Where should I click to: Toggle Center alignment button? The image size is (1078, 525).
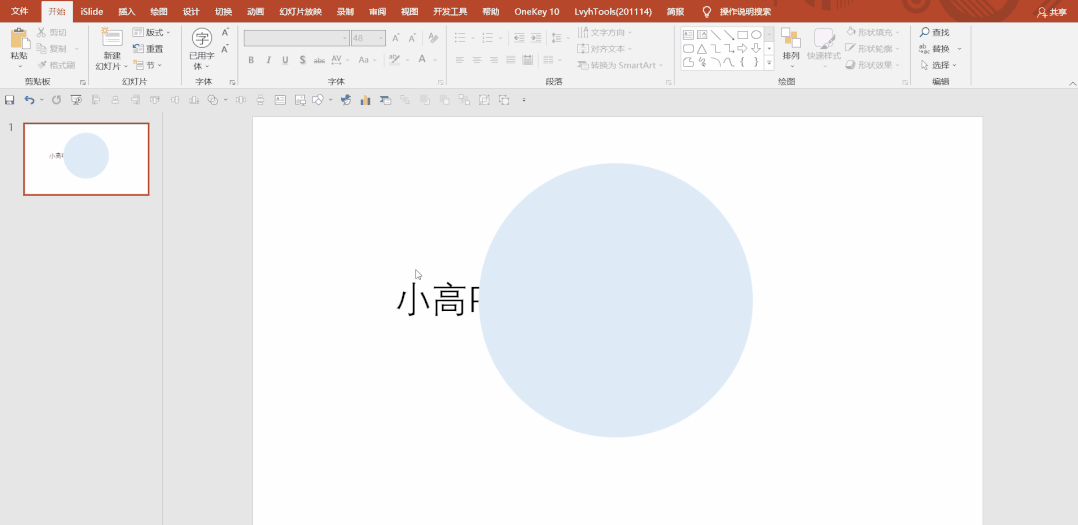click(477, 60)
